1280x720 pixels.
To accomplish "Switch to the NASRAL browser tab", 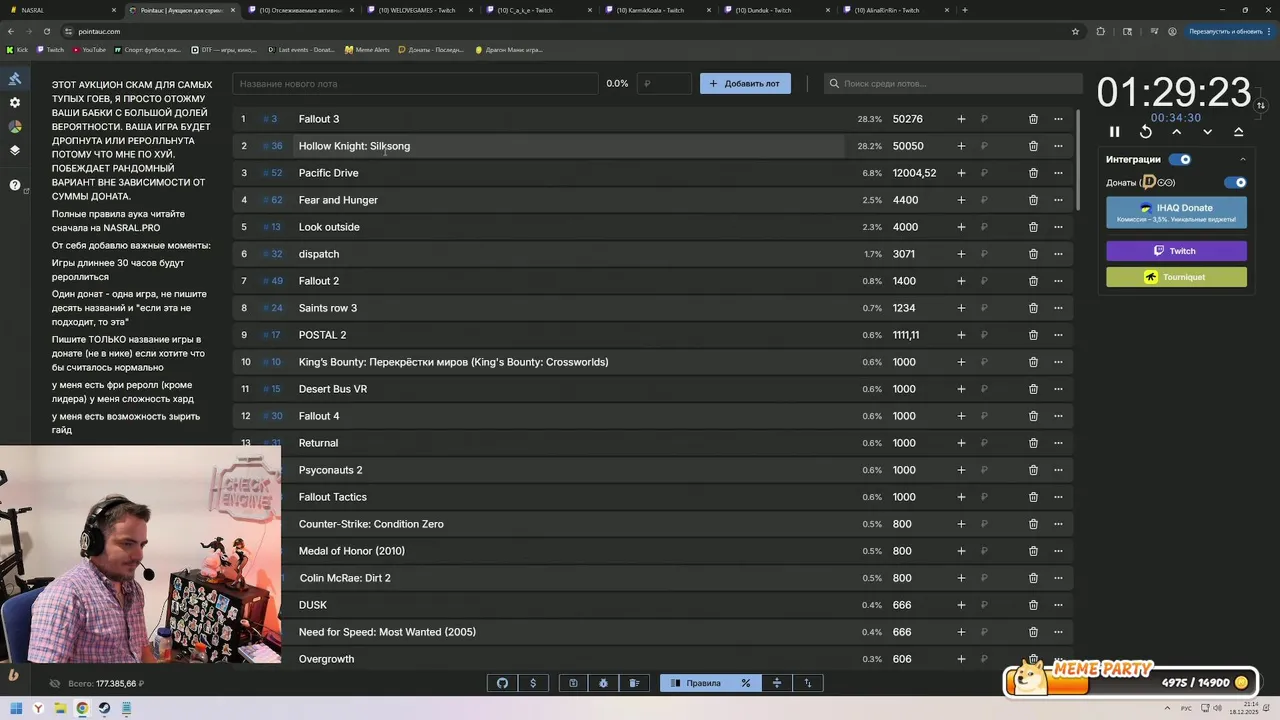I will pos(60,10).
